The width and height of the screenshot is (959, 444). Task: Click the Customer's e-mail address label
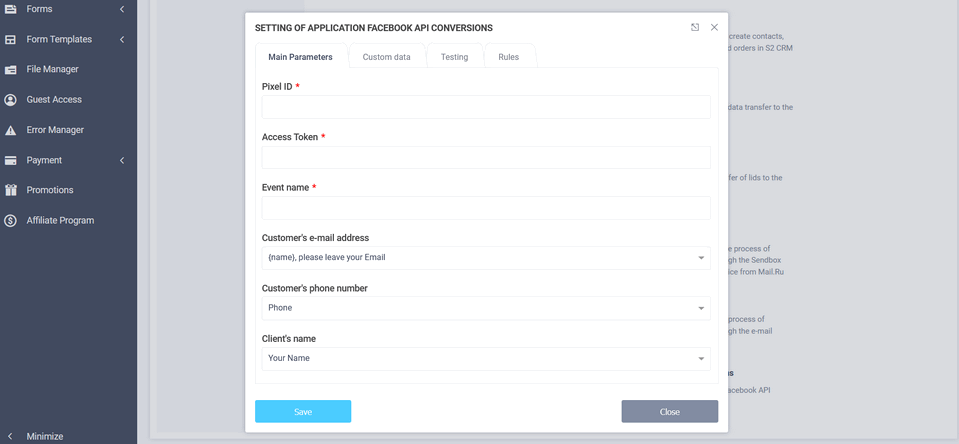click(x=316, y=238)
